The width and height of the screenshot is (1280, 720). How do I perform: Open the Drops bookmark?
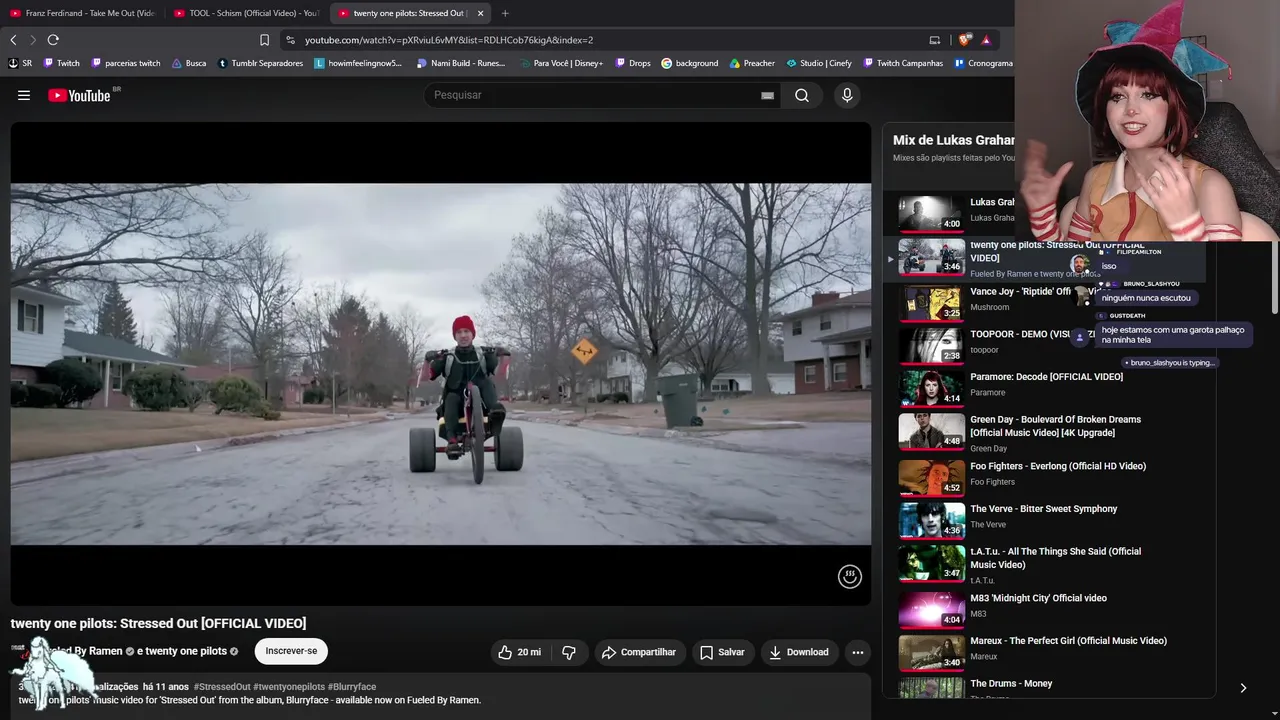(x=633, y=63)
